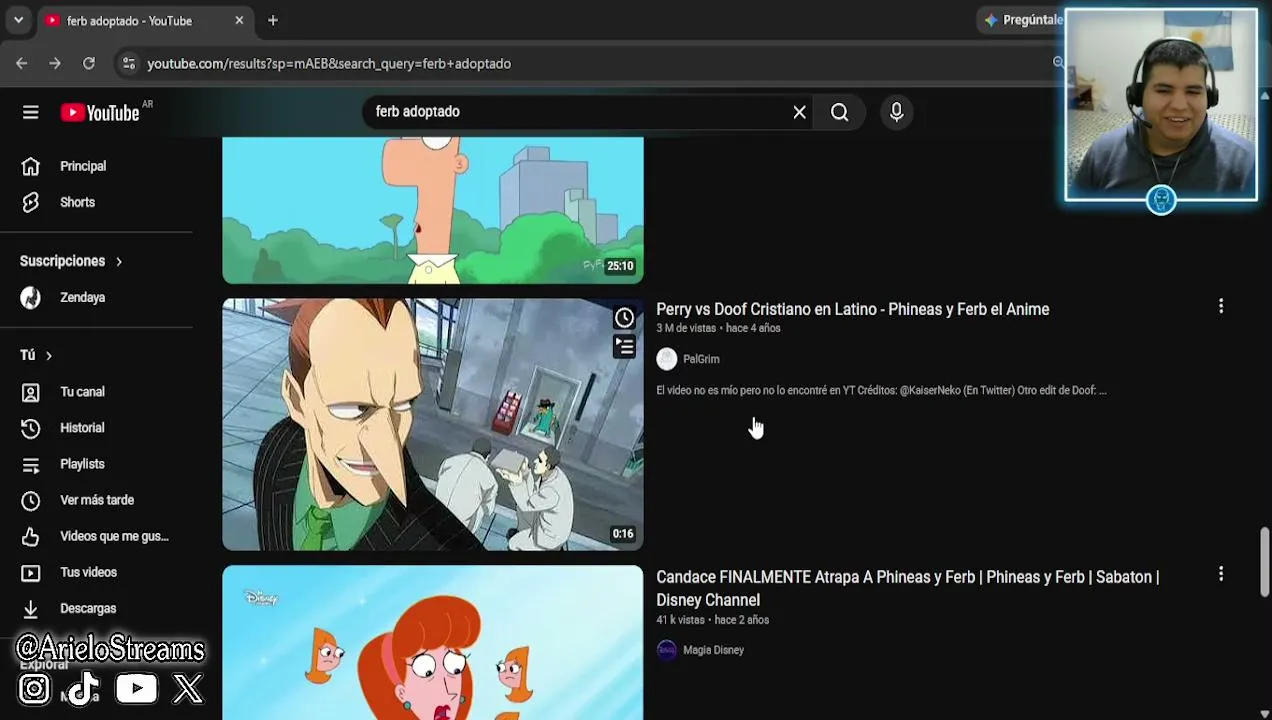
Task: Open options menu for Candace FINALMENTE video
Action: (1220, 574)
